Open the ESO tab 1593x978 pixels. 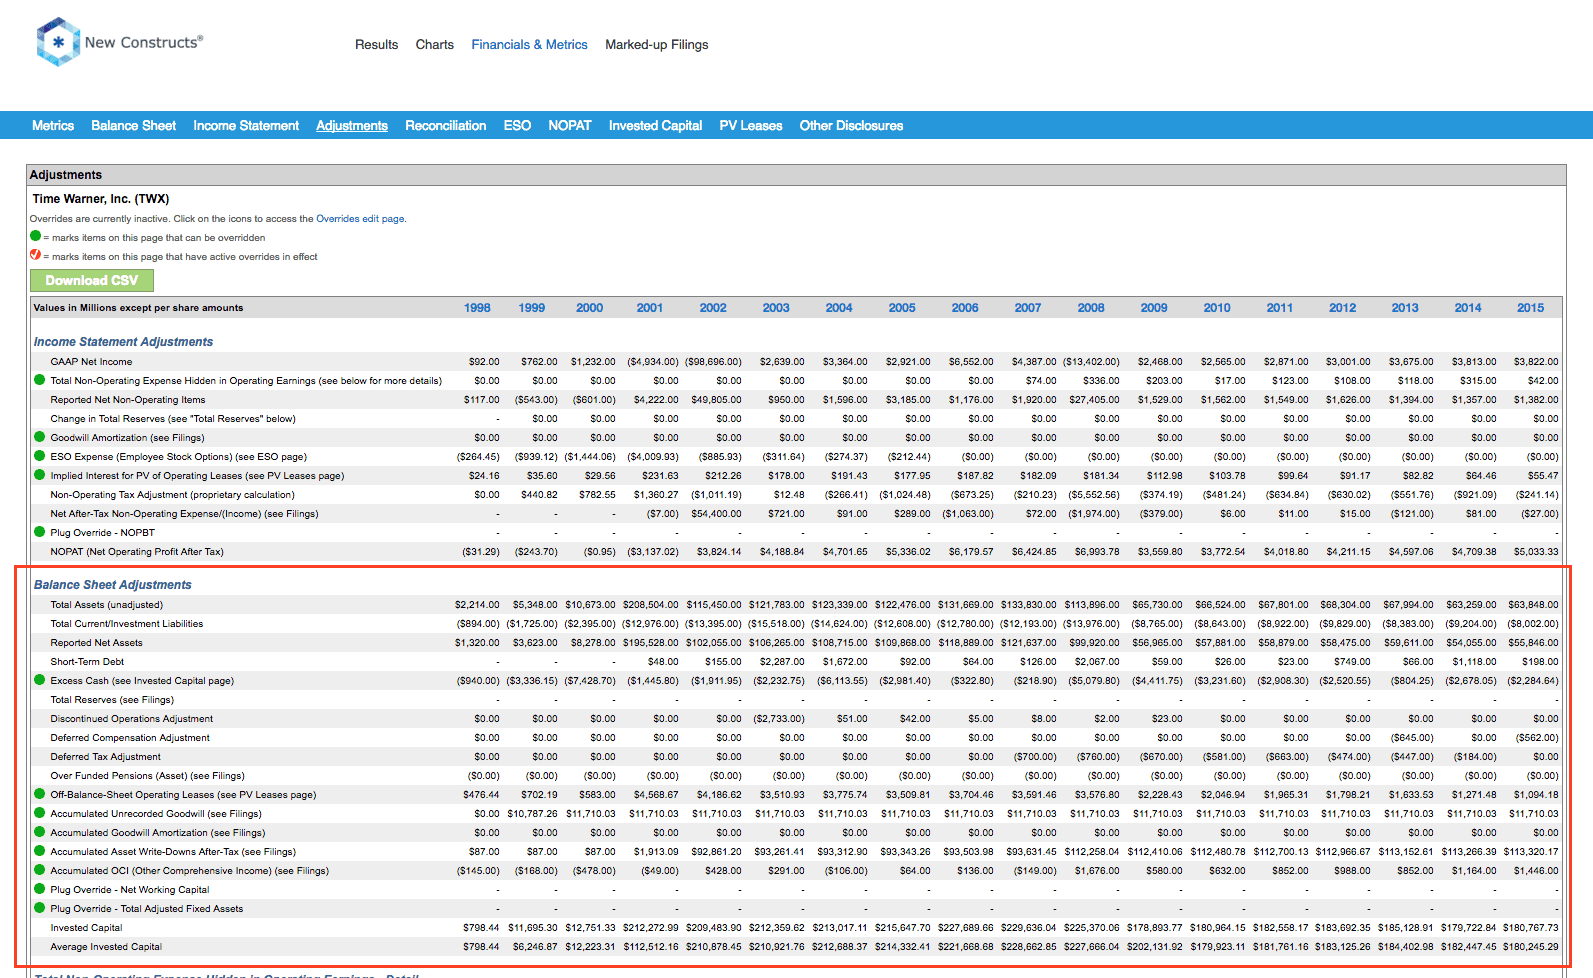(x=517, y=125)
